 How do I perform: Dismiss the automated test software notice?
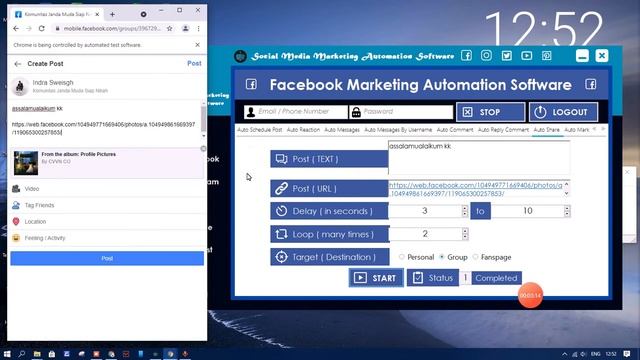(x=198, y=45)
